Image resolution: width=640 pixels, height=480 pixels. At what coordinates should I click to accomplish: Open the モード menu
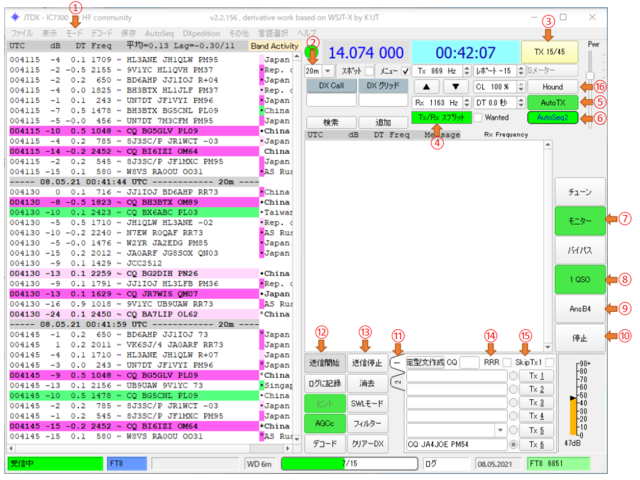[x=74, y=33]
